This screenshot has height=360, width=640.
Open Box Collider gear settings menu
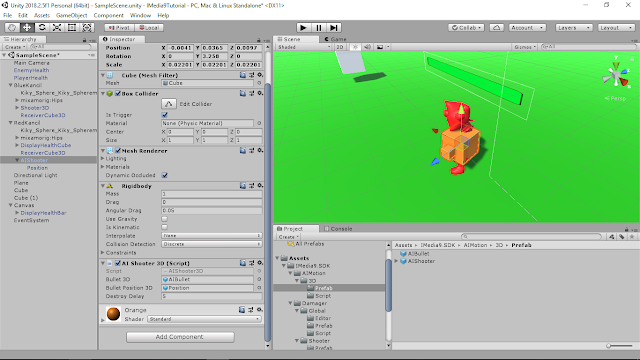pos(260,93)
